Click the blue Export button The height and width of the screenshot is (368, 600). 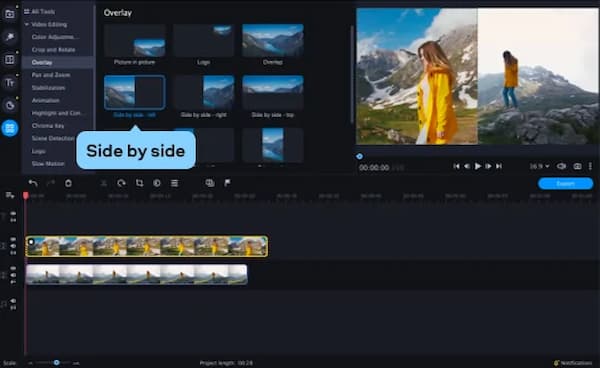tap(566, 184)
